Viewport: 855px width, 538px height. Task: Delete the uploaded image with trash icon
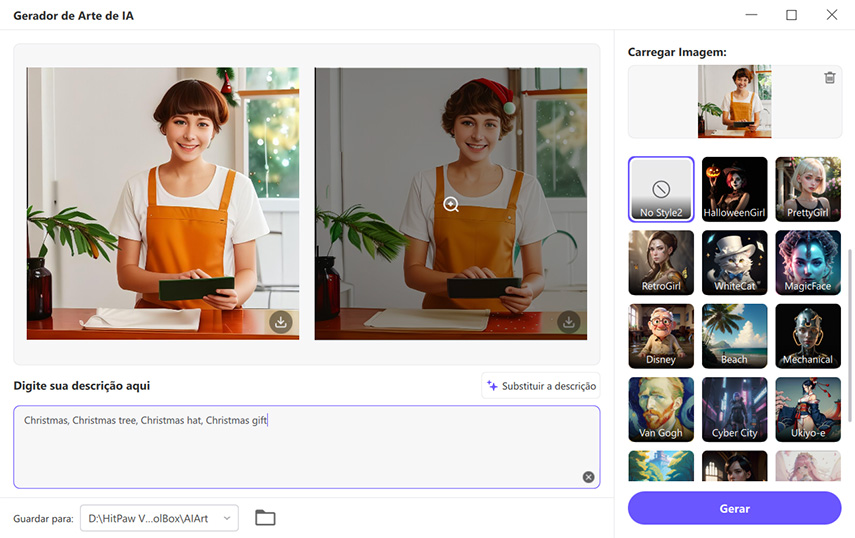829,78
